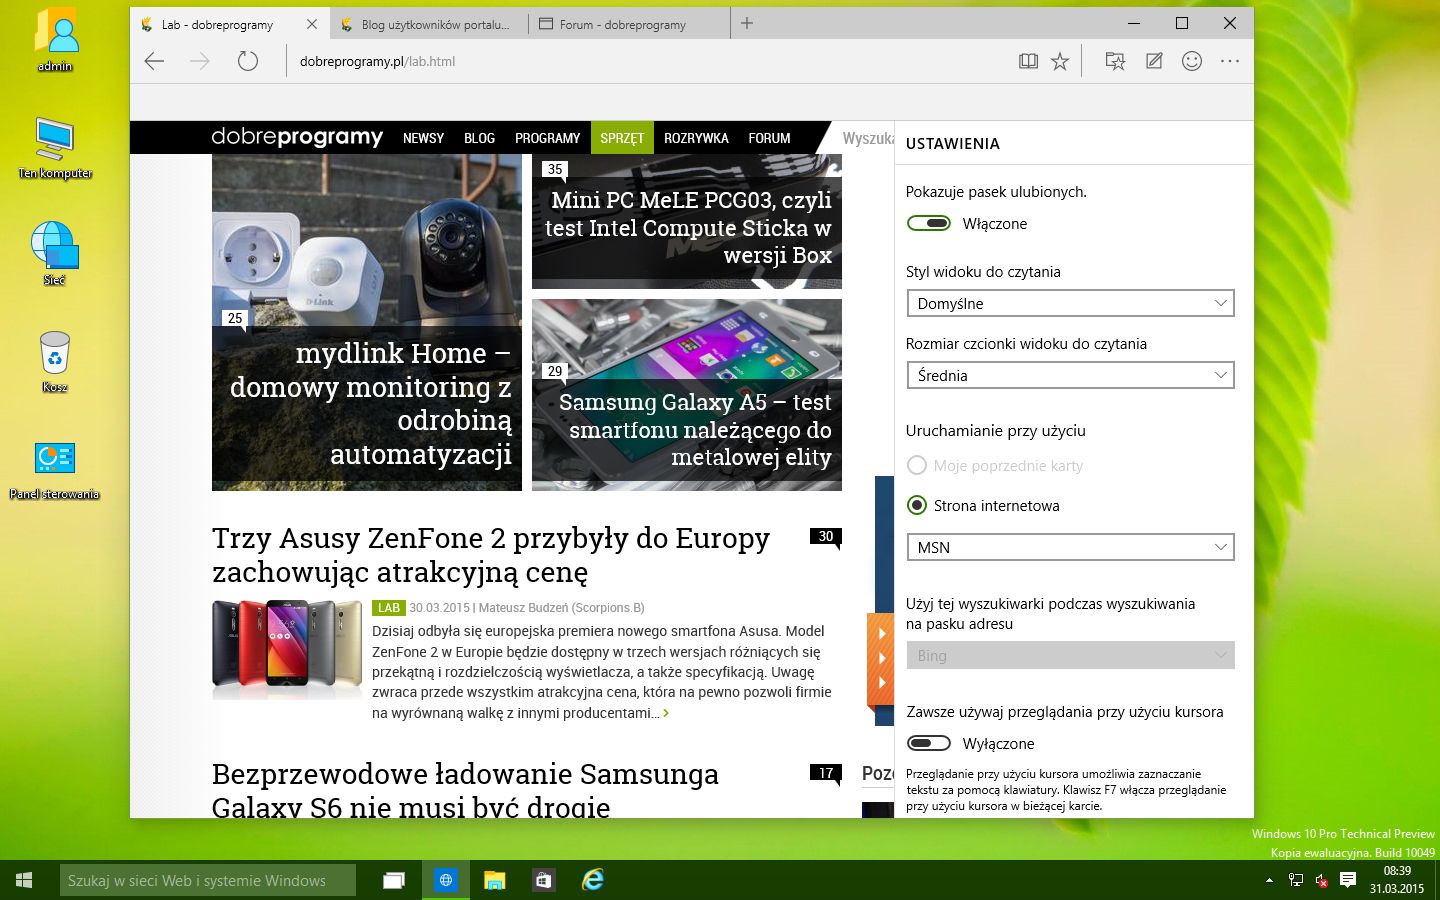Open reading view with the book icon
Screen dimensions: 1440x900
tap(1028, 61)
